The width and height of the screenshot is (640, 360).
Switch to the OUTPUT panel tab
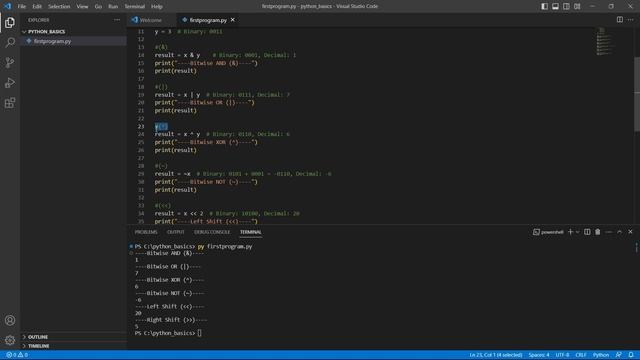tap(176, 232)
